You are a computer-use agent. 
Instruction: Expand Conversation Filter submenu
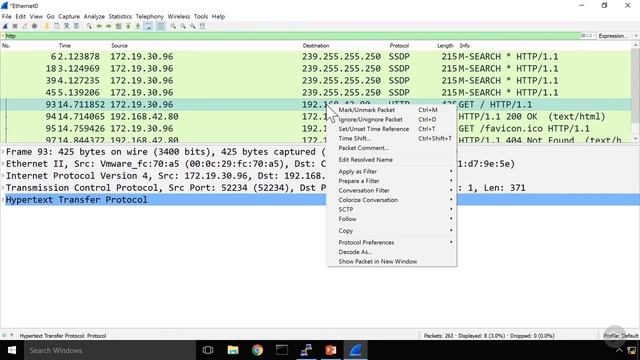(x=392, y=190)
